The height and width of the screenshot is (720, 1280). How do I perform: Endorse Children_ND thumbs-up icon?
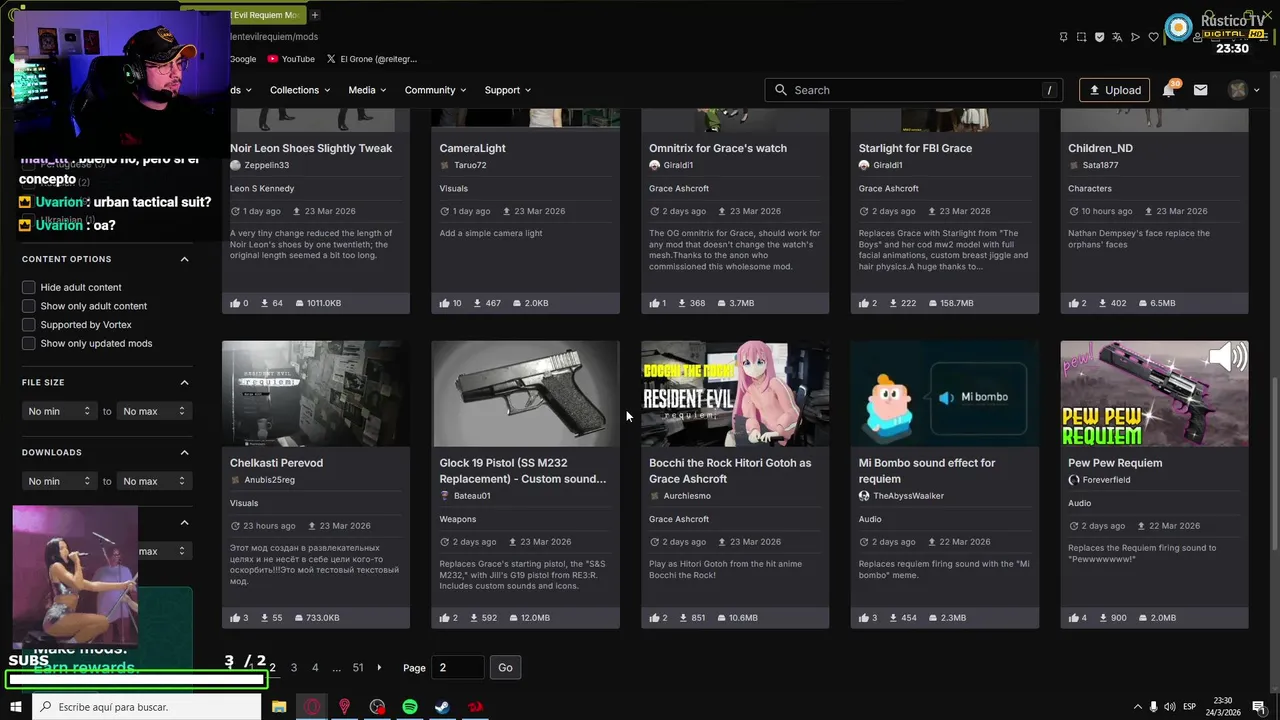(1074, 303)
